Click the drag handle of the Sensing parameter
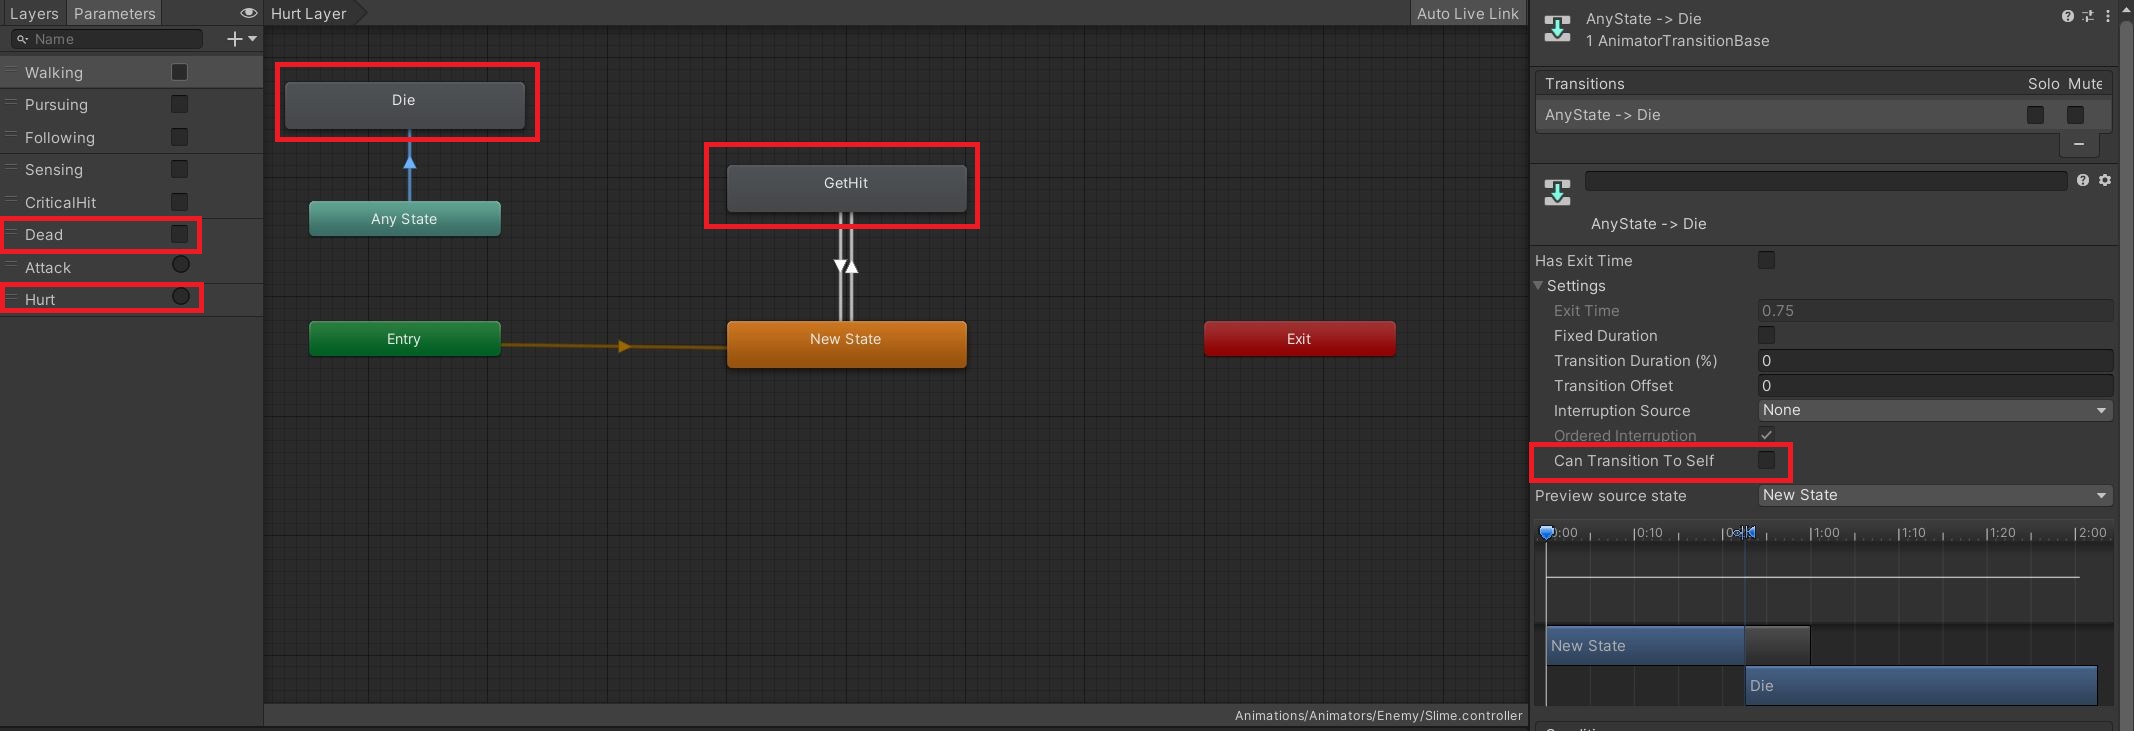This screenshot has height=731, width=2134. tap(11, 169)
